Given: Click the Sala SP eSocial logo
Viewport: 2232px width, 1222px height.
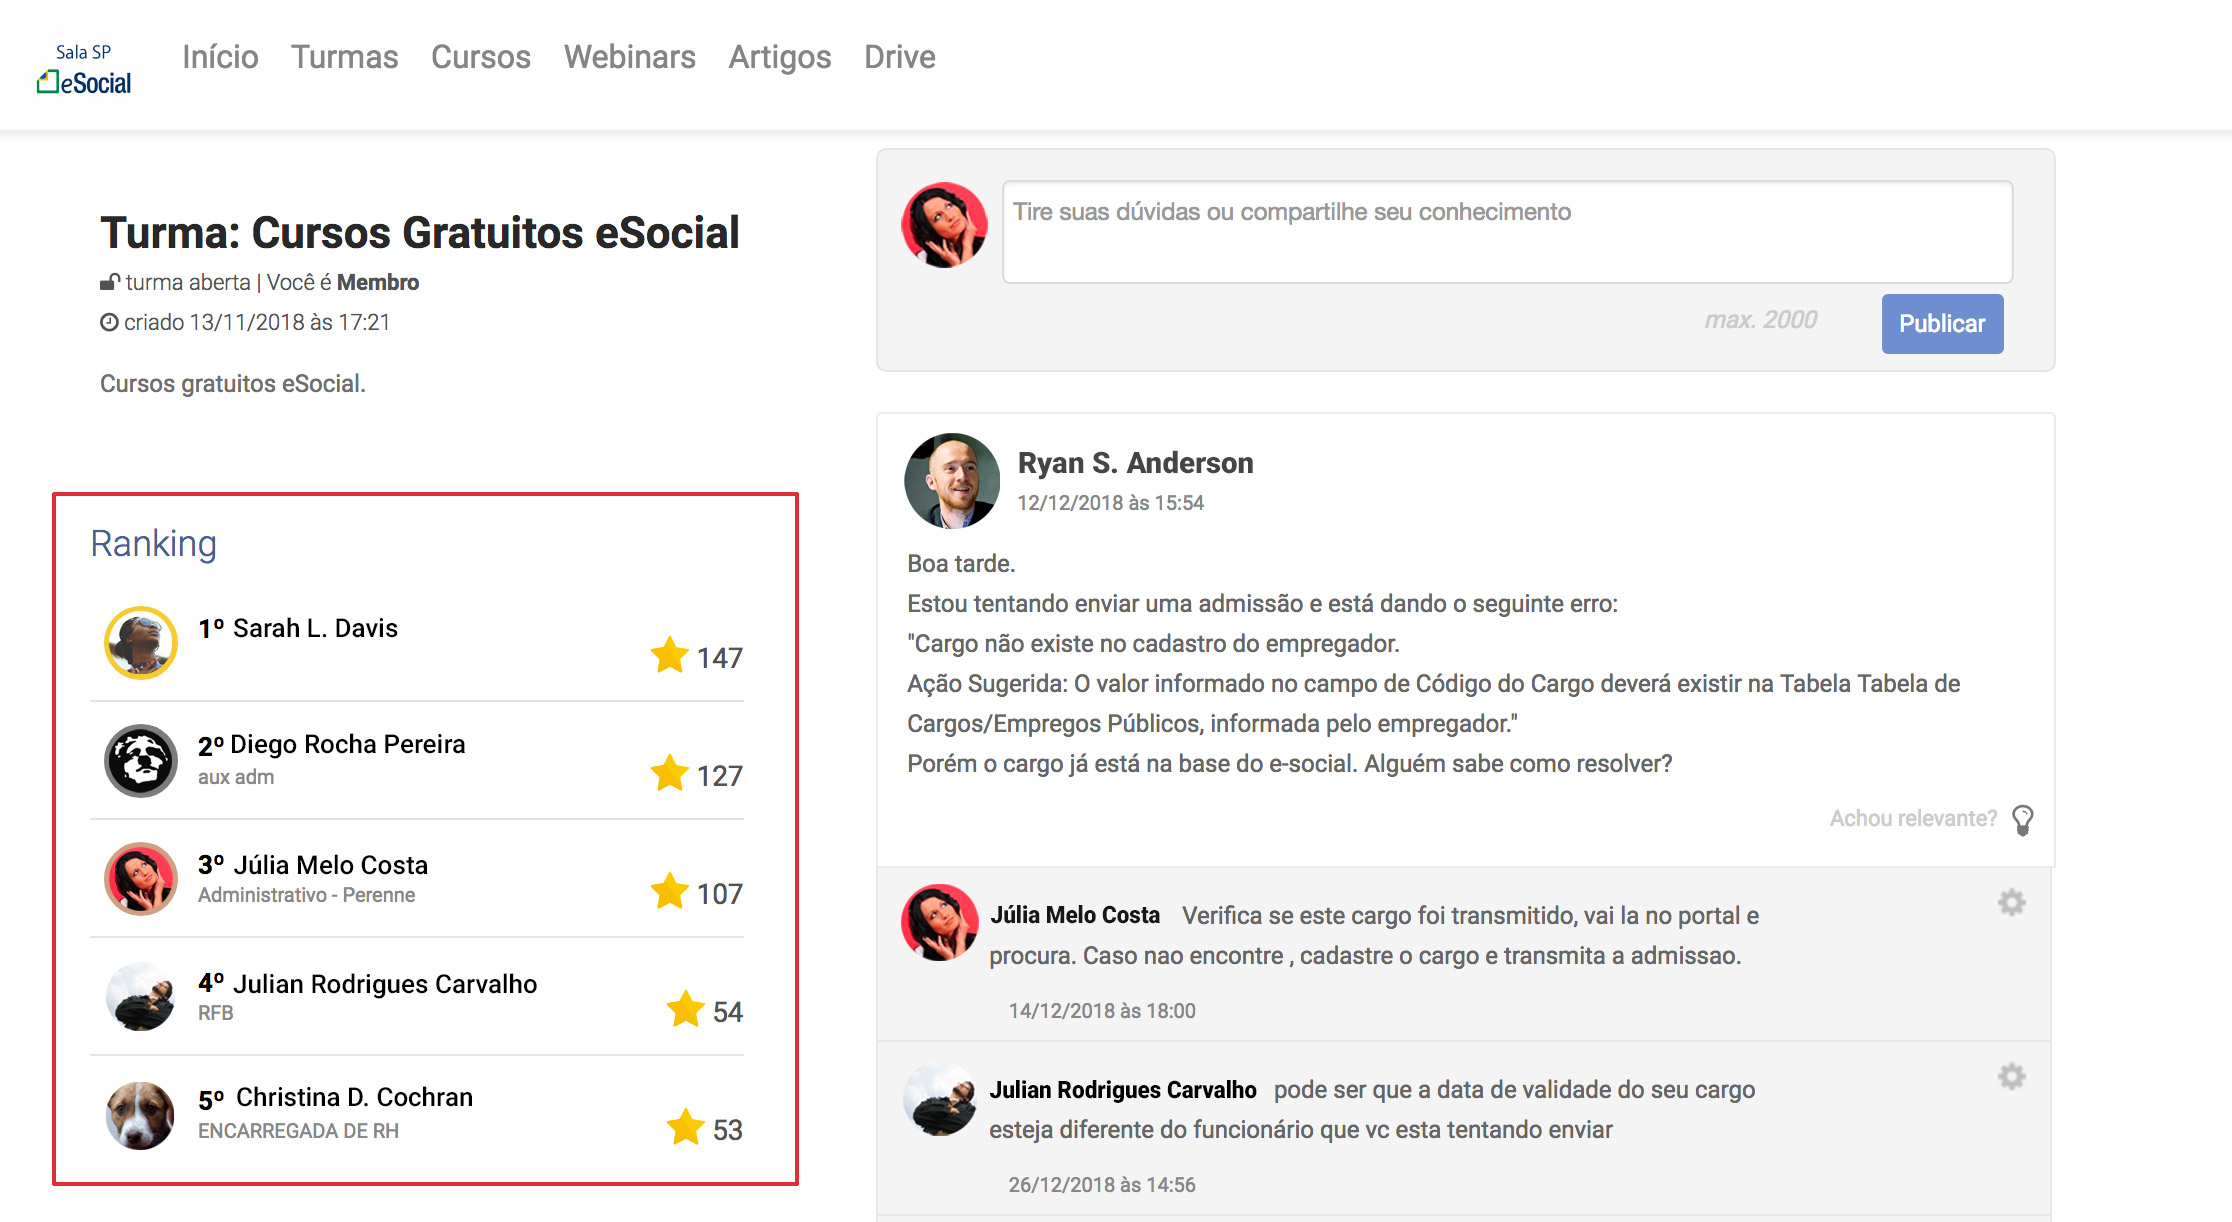Looking at the screenshot, I should pos(85,68).
